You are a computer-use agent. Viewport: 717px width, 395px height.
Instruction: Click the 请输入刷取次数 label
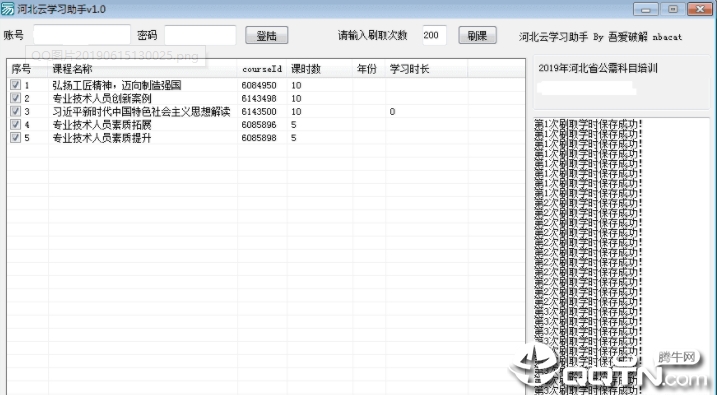[372, 35]
